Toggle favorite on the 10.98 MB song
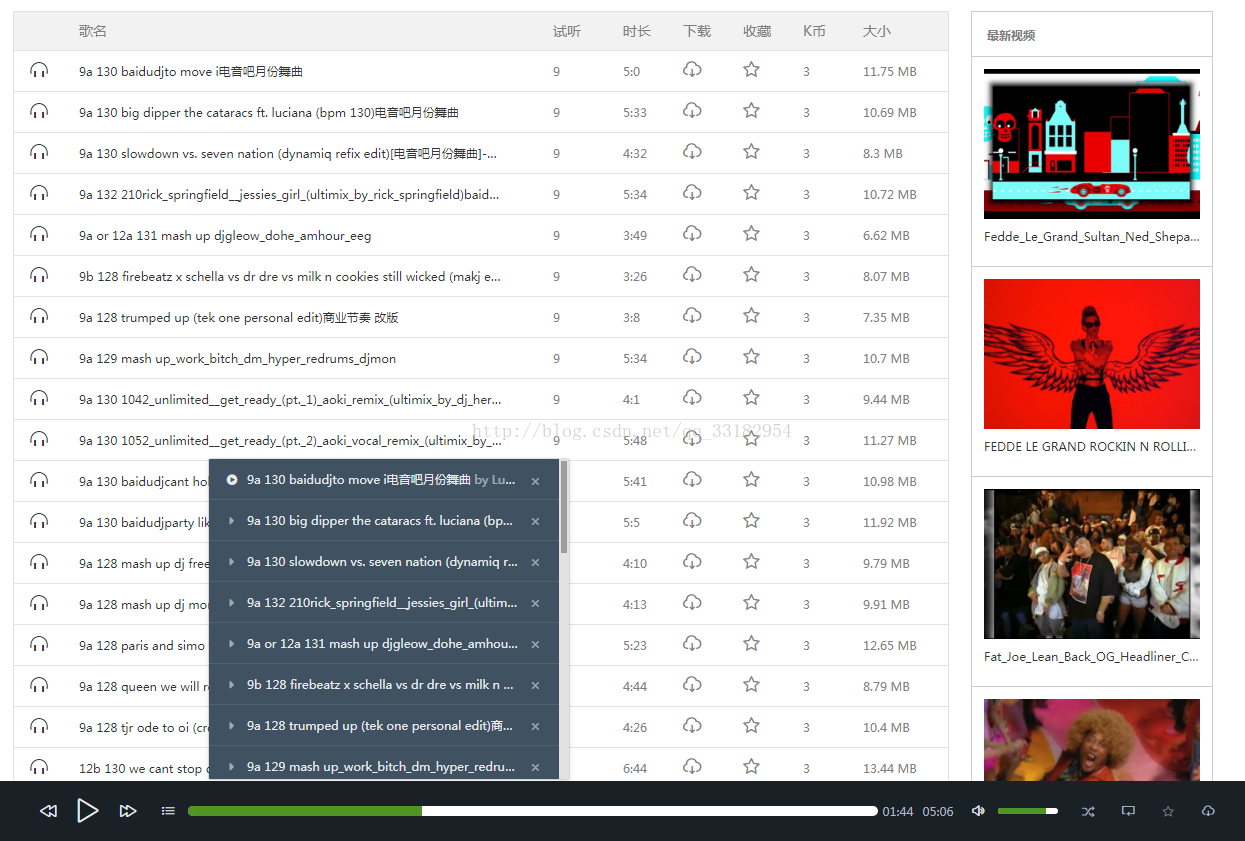Image resolution: width=1245 pixels, height=841 pixels. (x=751, y=480)
